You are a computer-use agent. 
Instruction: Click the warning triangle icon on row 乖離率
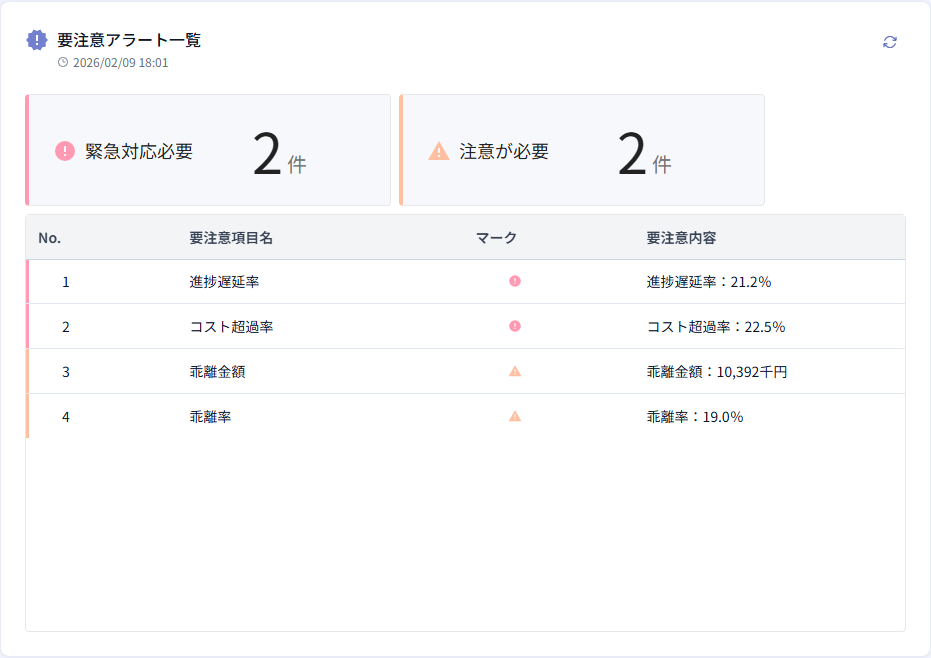point(514,417)
